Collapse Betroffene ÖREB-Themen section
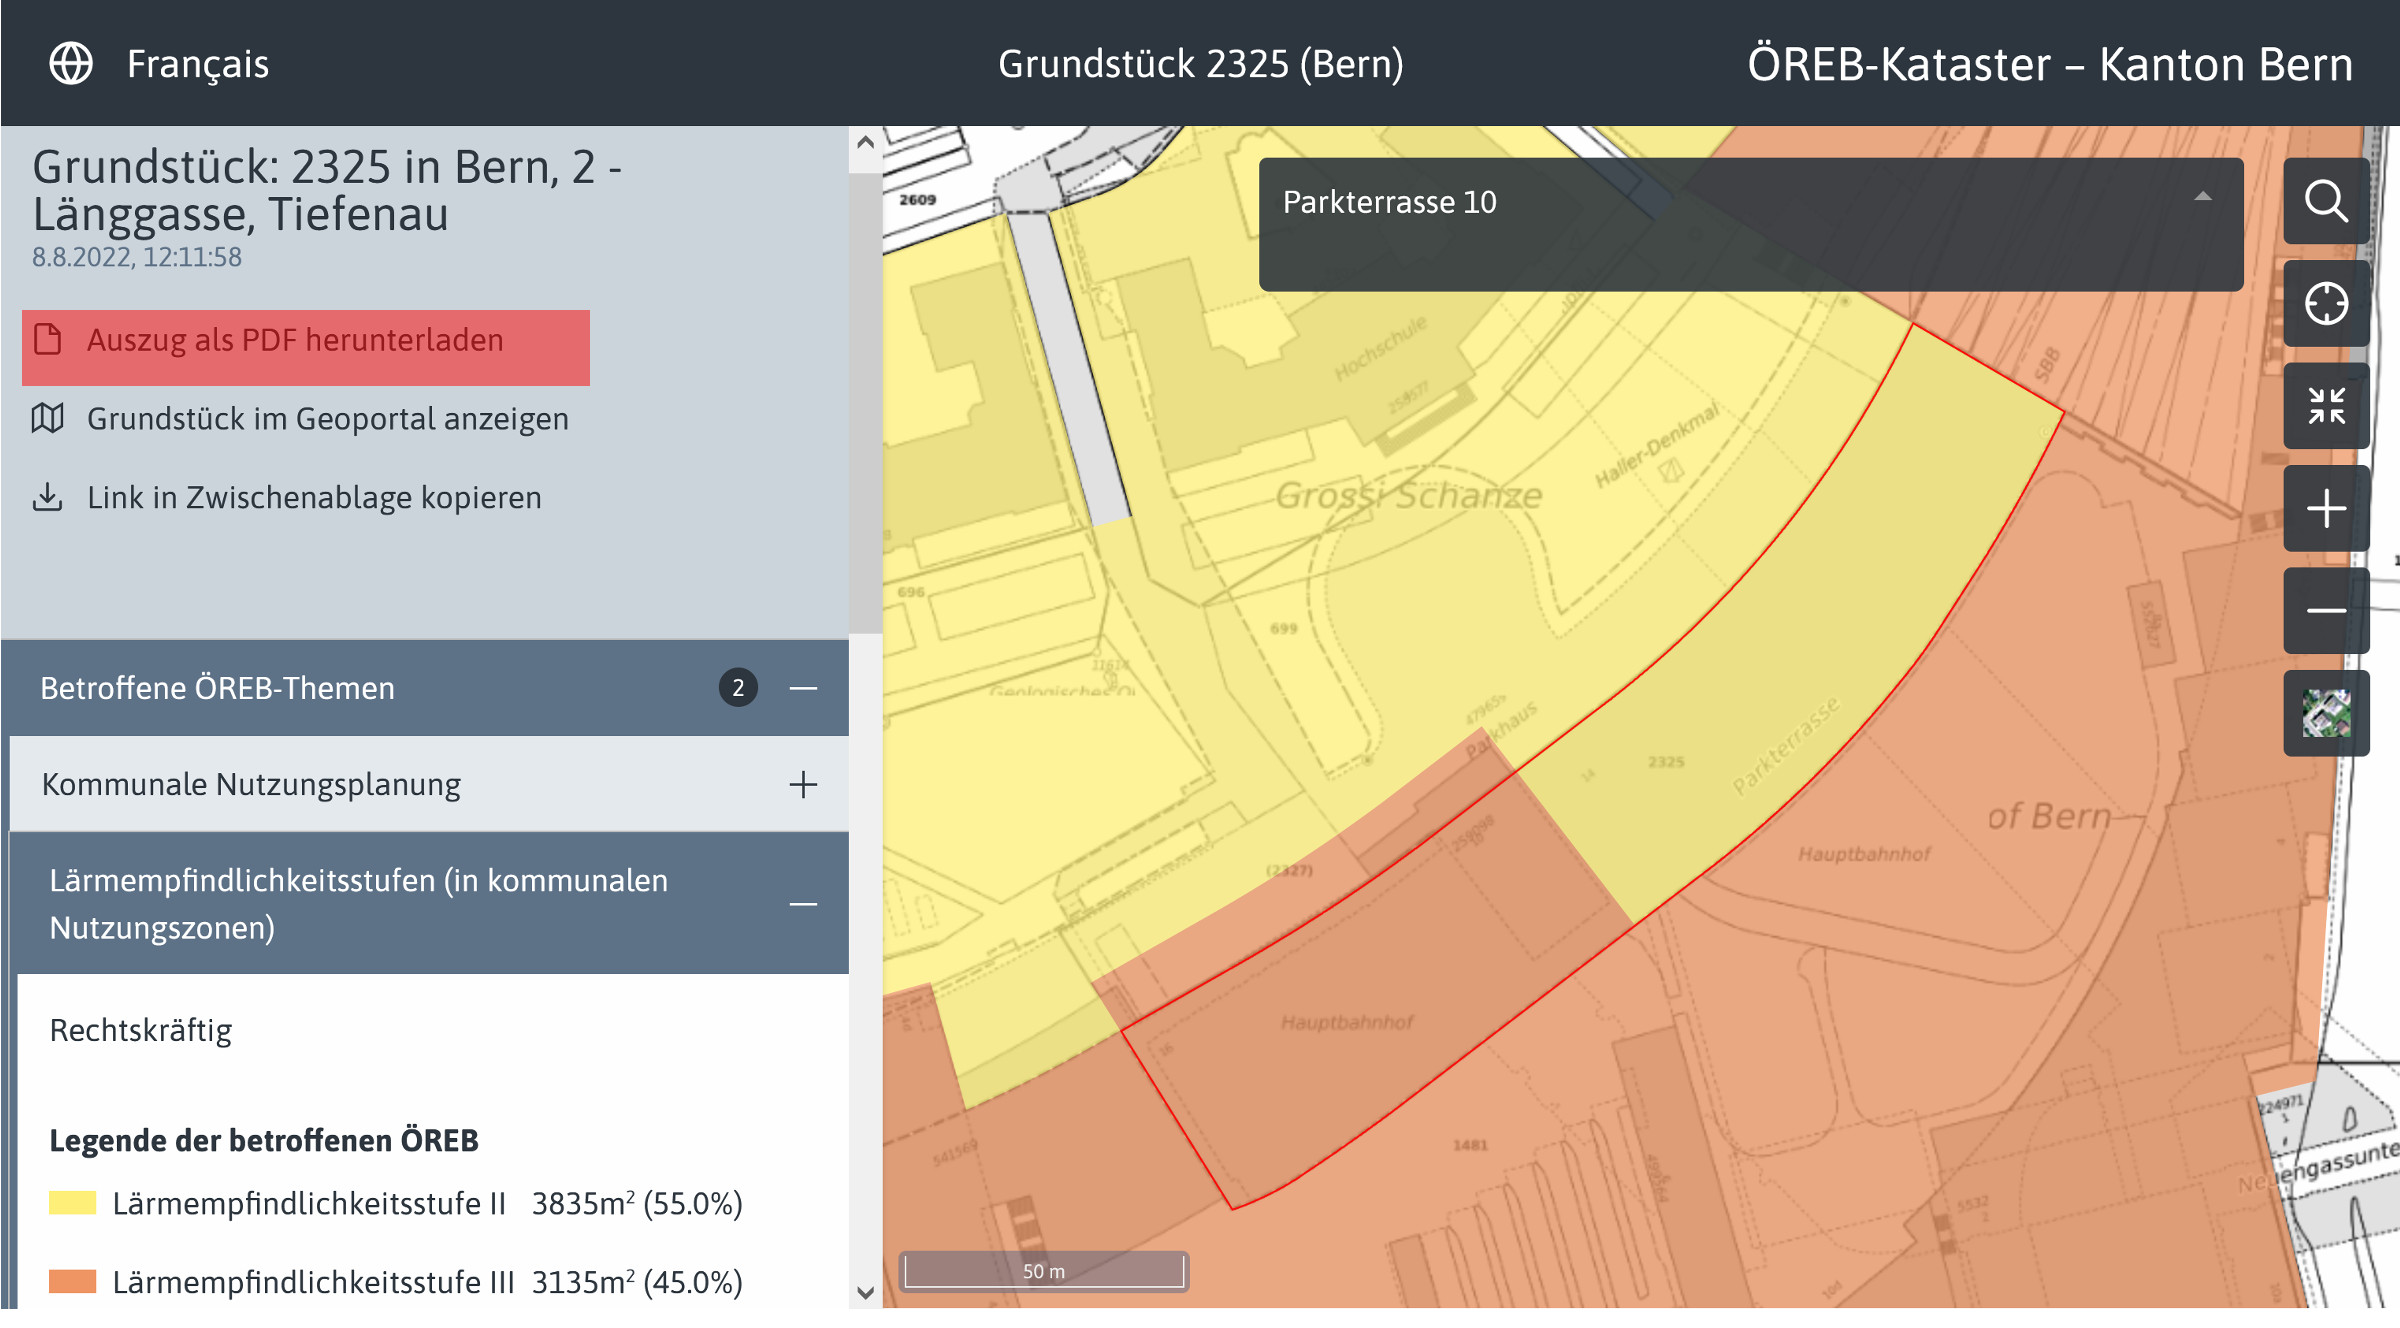Viewport: 2400px width, 1328px height. (803, 688)
